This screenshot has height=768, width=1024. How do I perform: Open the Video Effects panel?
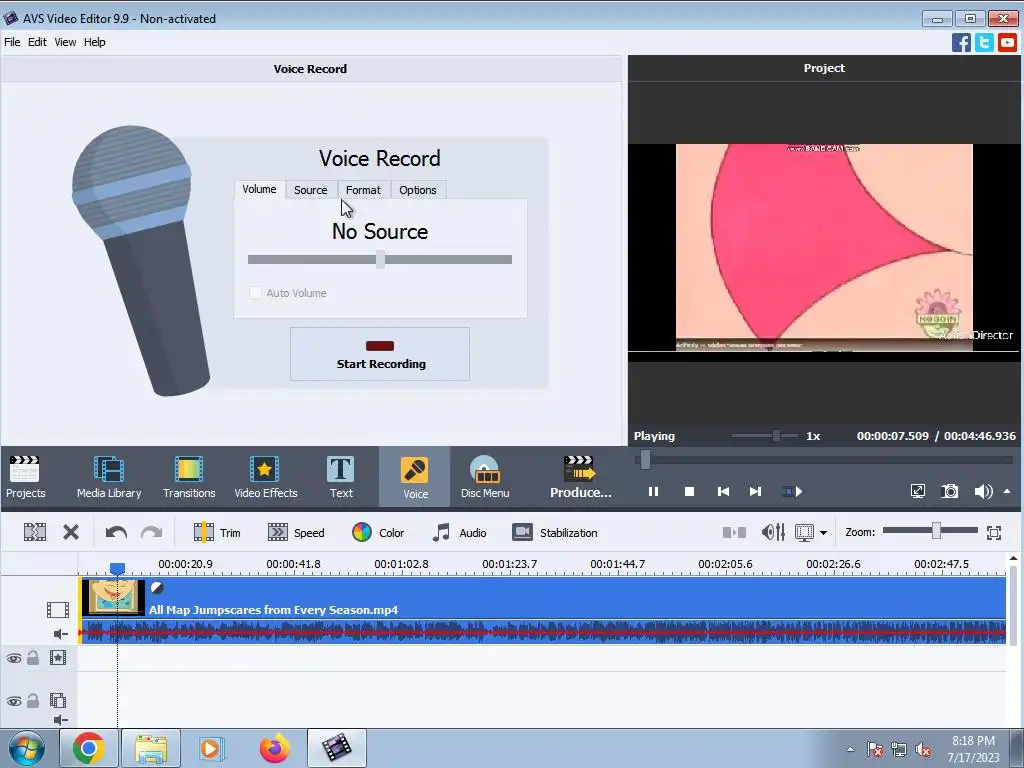point(265,477)
